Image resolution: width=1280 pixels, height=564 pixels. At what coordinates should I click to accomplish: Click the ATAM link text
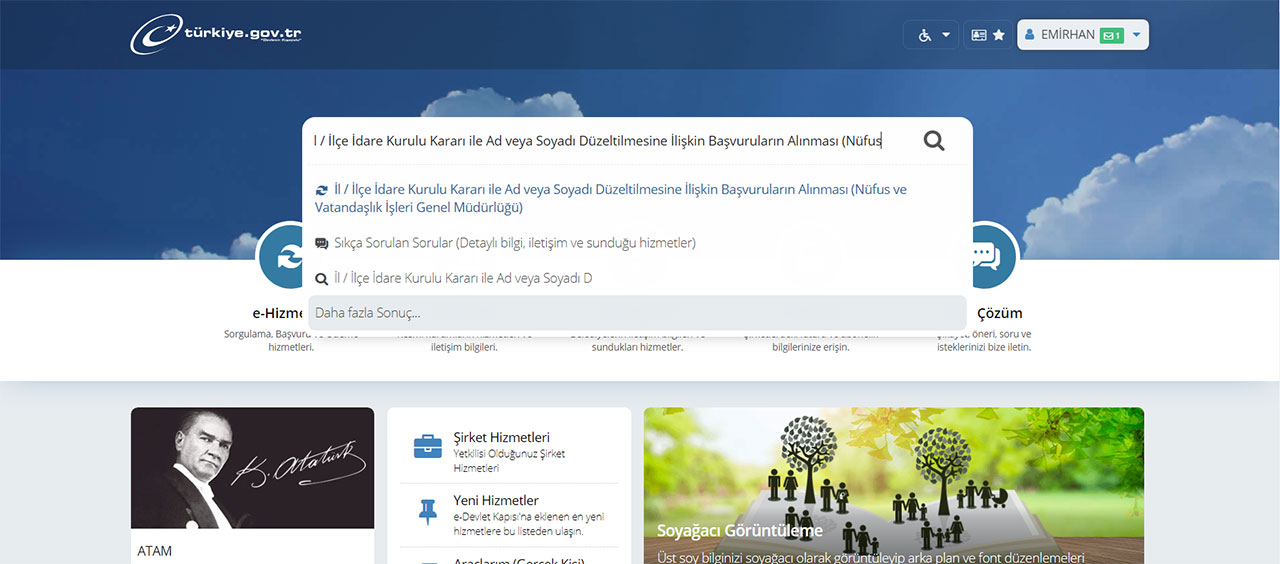point(155,551)
